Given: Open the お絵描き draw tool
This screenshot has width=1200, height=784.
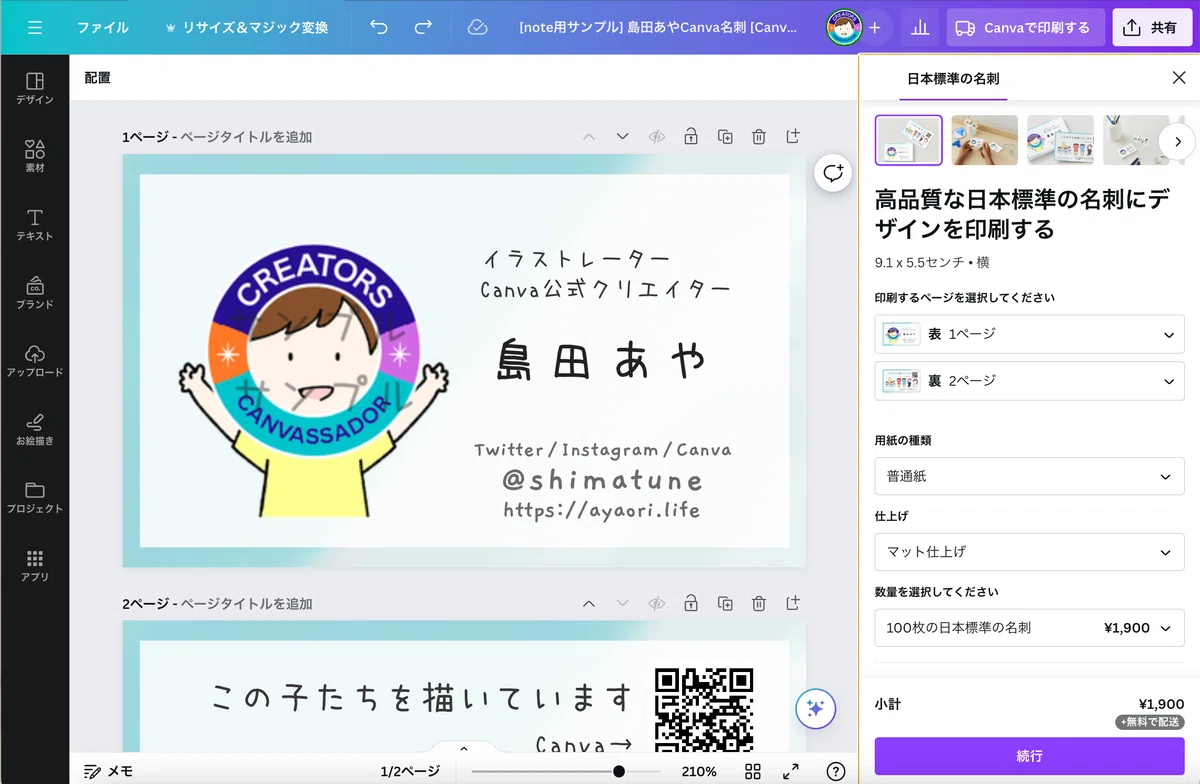Looking at the screenshot, I should (34, 428).
